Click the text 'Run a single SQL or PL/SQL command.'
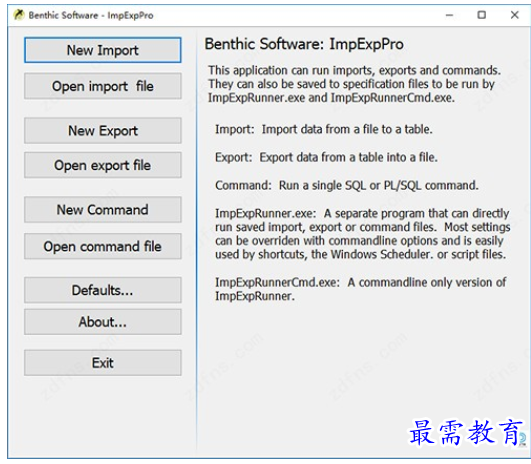 (x=379, y=185)
